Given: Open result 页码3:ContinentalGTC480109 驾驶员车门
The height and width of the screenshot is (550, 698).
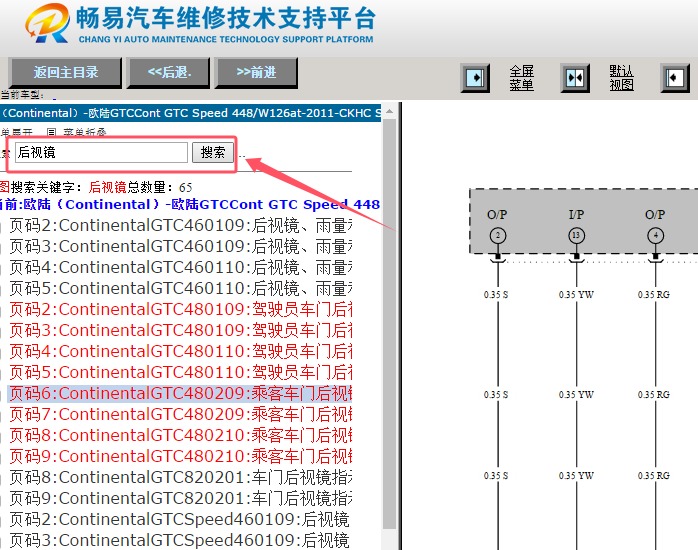Looking at the screenshot, I should click(180, 330).
